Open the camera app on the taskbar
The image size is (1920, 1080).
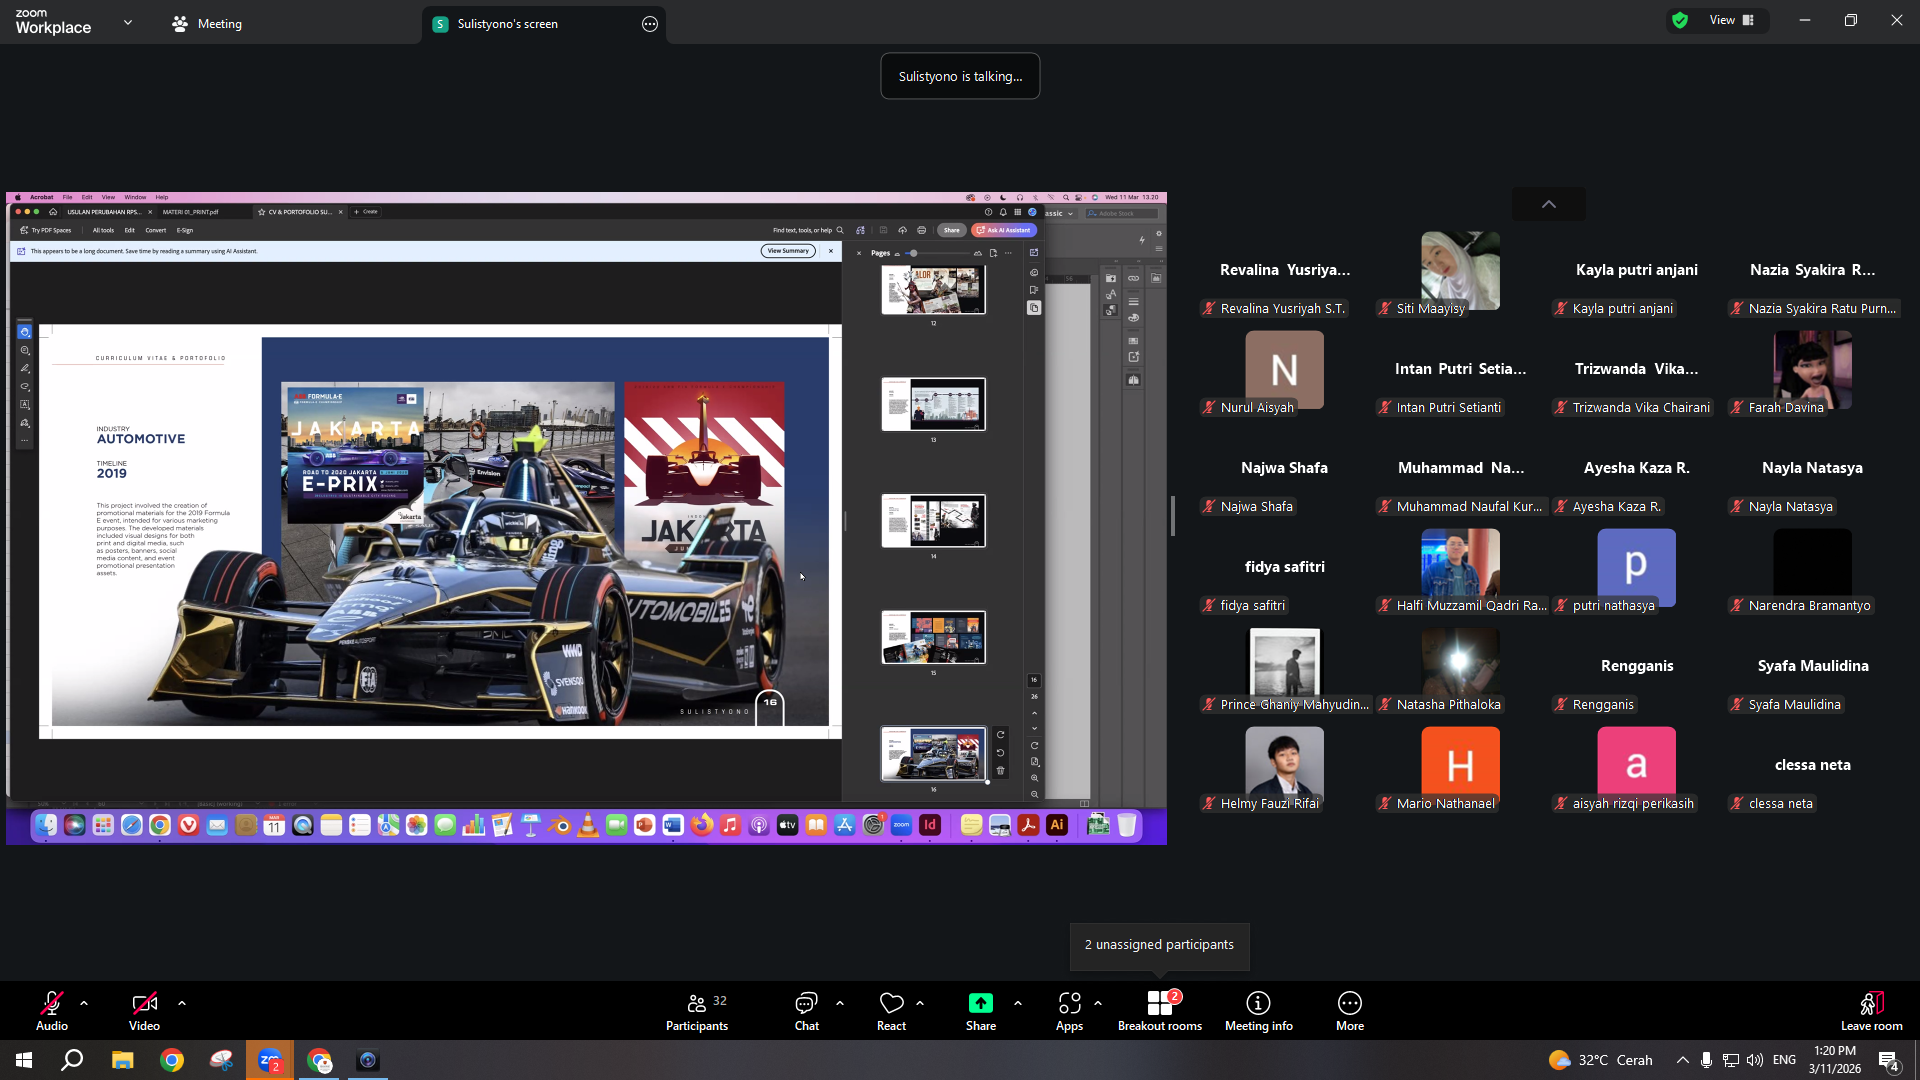click(368, 1060)
